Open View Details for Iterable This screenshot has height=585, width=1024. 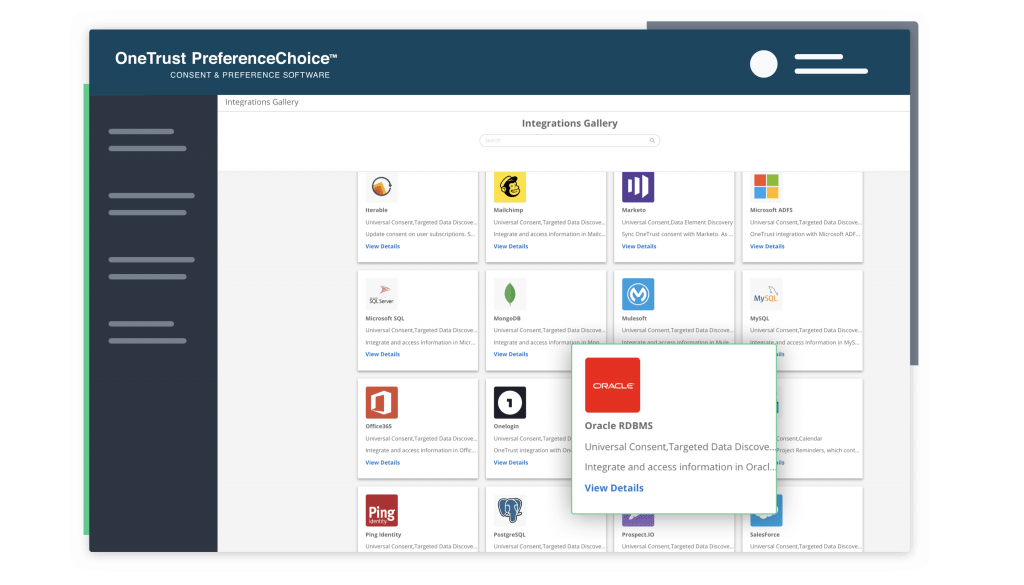pyautogui.click(x=383, y=246)
